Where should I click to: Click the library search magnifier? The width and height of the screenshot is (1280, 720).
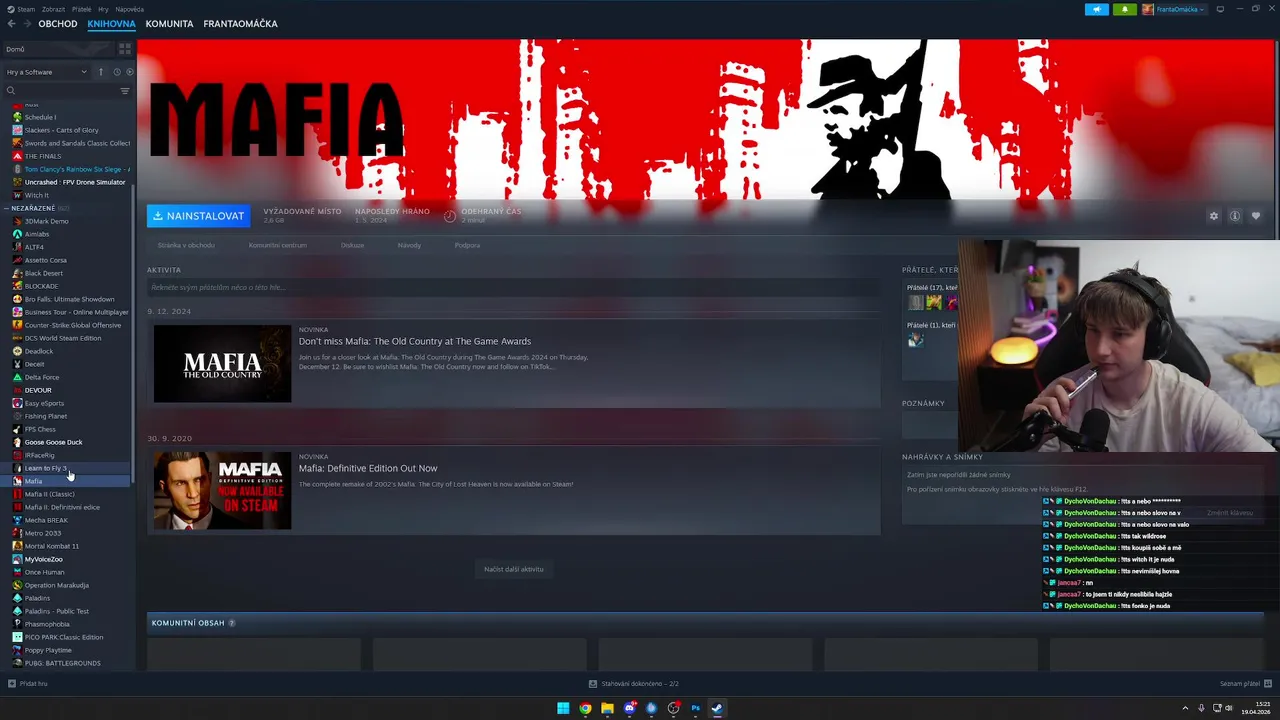(x=11, y=91)
